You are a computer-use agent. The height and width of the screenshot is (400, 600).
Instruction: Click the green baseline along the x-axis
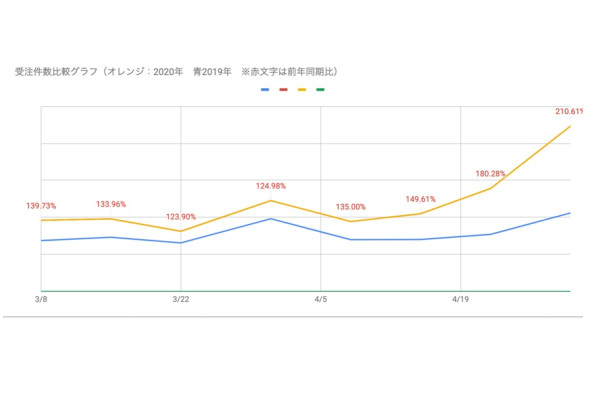(300, 291)
